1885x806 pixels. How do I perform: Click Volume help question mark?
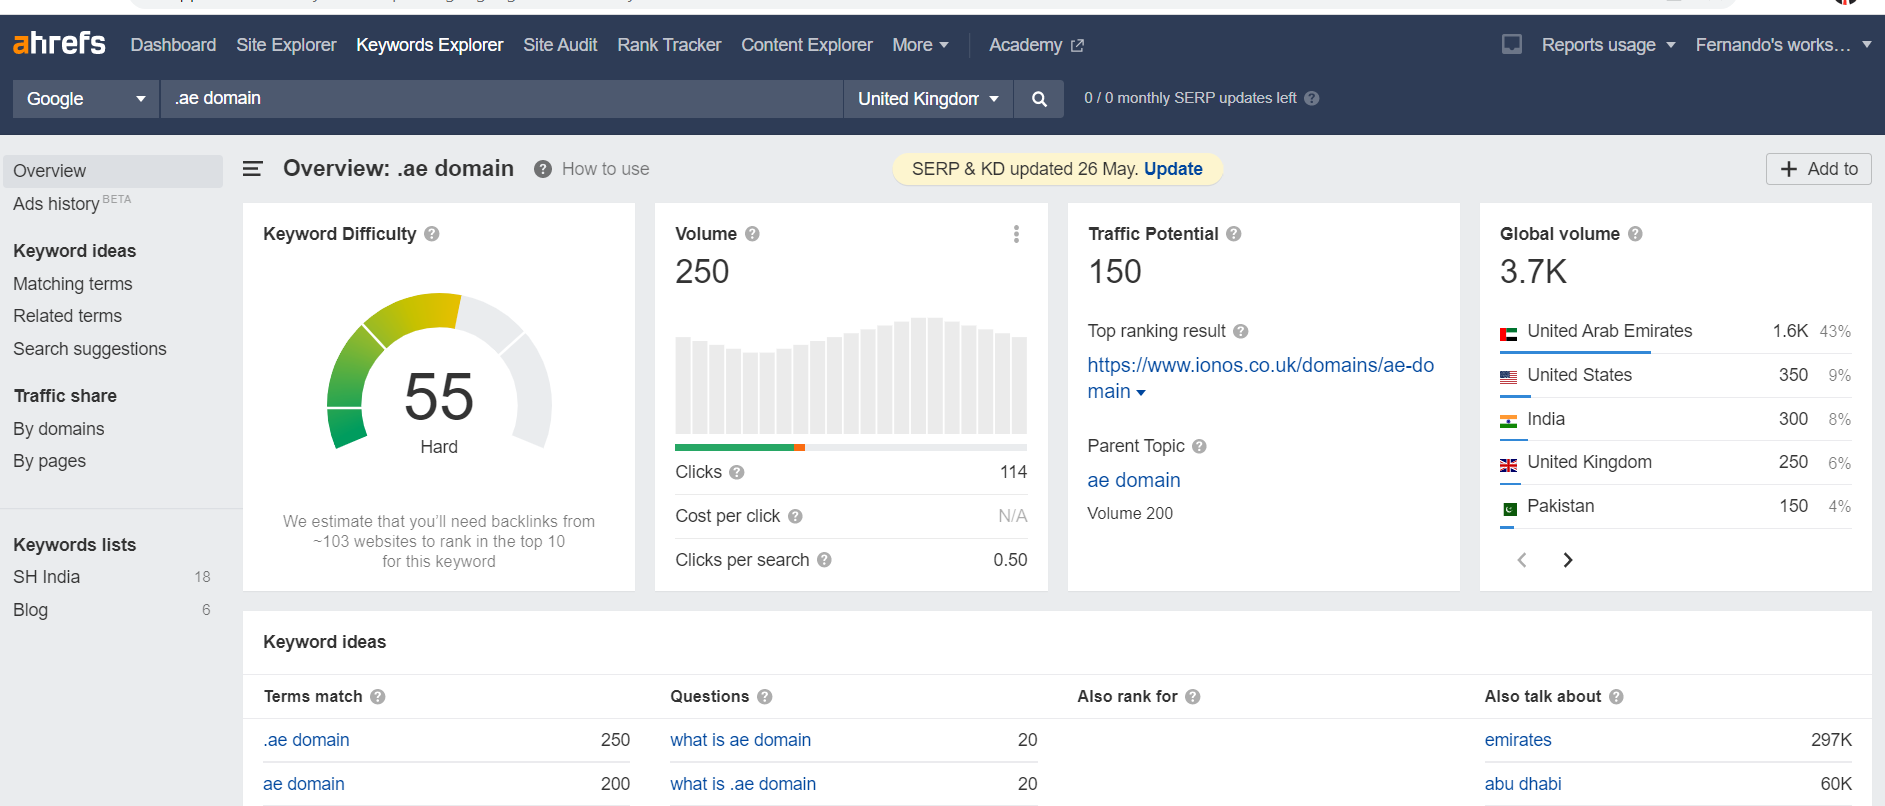point(753,234)
